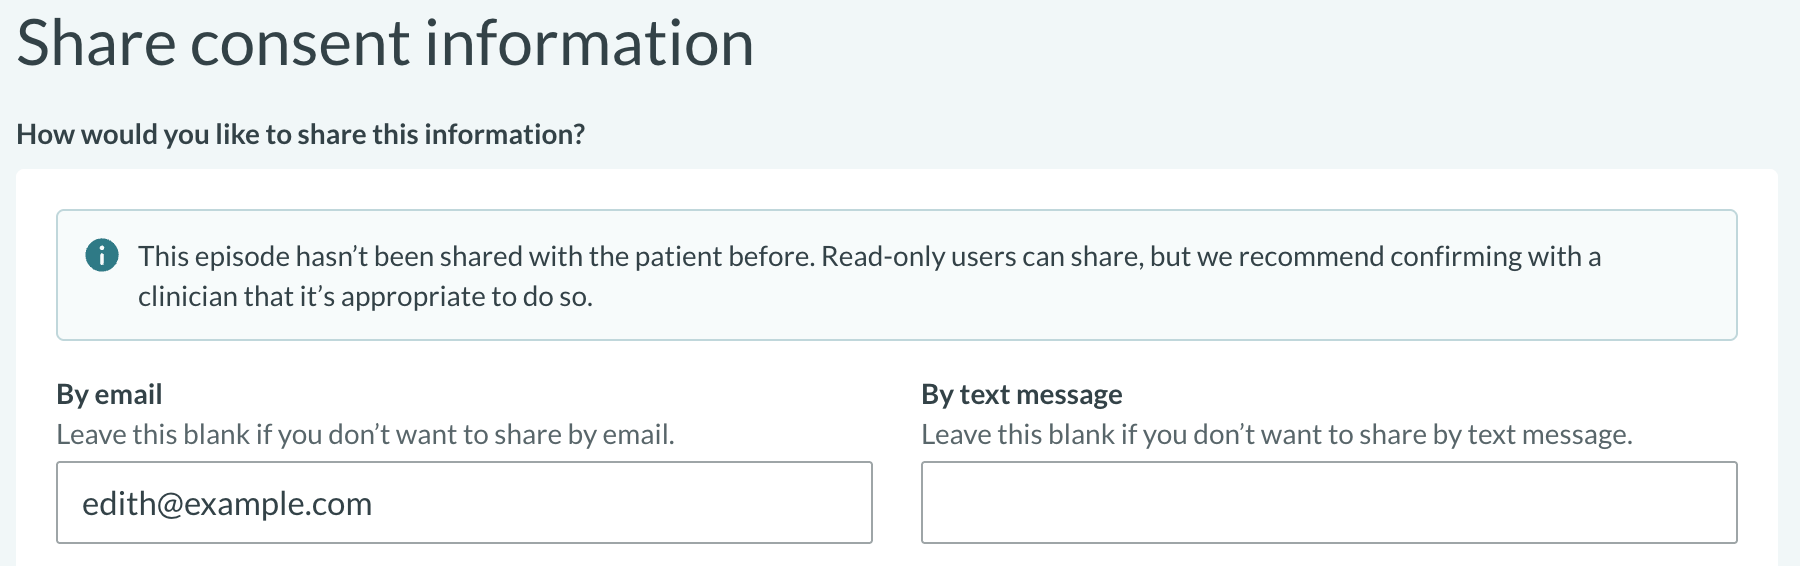Image resolution: width=1800 pixels, height=566 pixels.
Task: Click the hint under 'By text message'
Action: (x=1276, y=435)
